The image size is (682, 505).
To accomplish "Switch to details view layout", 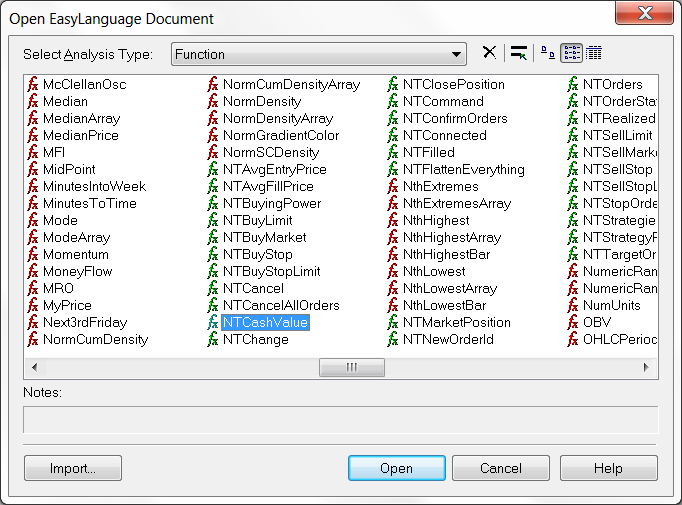I will pos(594,53).
